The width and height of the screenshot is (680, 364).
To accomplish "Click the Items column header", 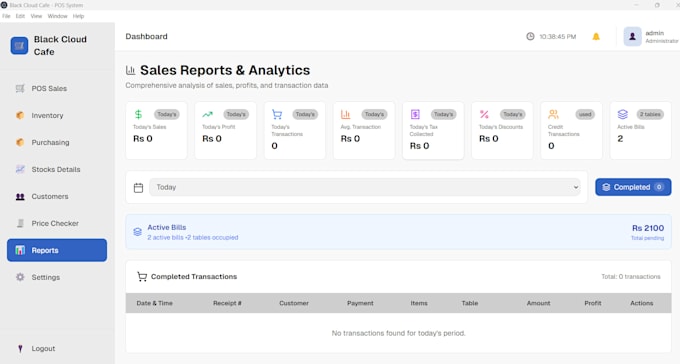I will pos(419,303).
